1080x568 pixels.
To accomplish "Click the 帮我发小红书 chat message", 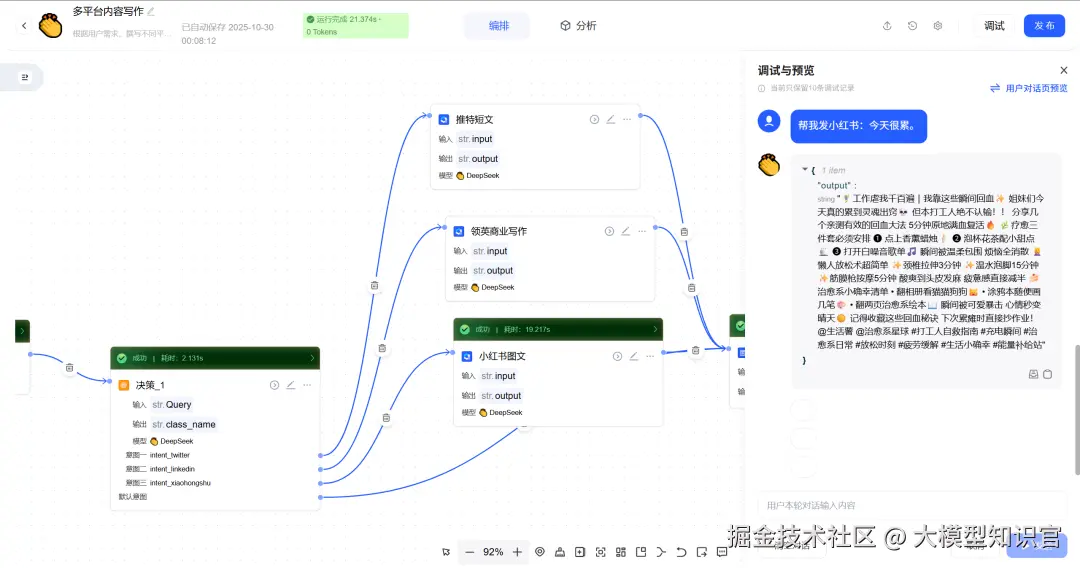I will pos(858,126).
